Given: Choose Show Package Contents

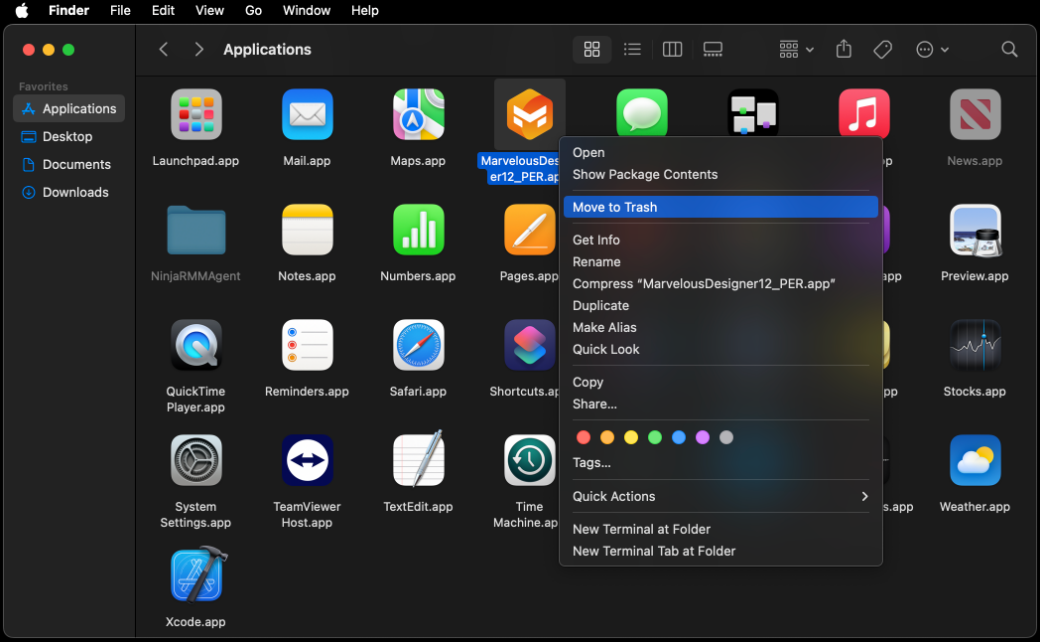Looking at the screenshot, I should click(721, 174).
